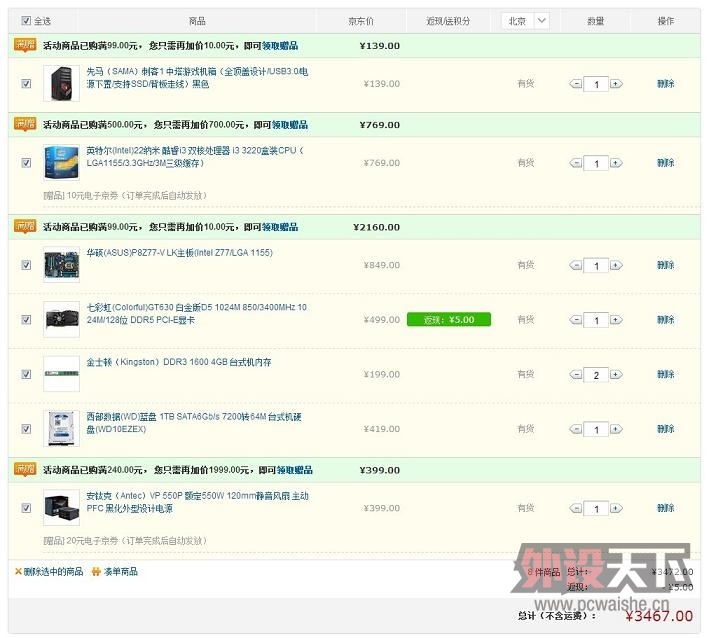This screenshot has height=638, width=711.
Task: Click 满赠 badge on ¥139.00 promotion
Action: pos(25,45)
